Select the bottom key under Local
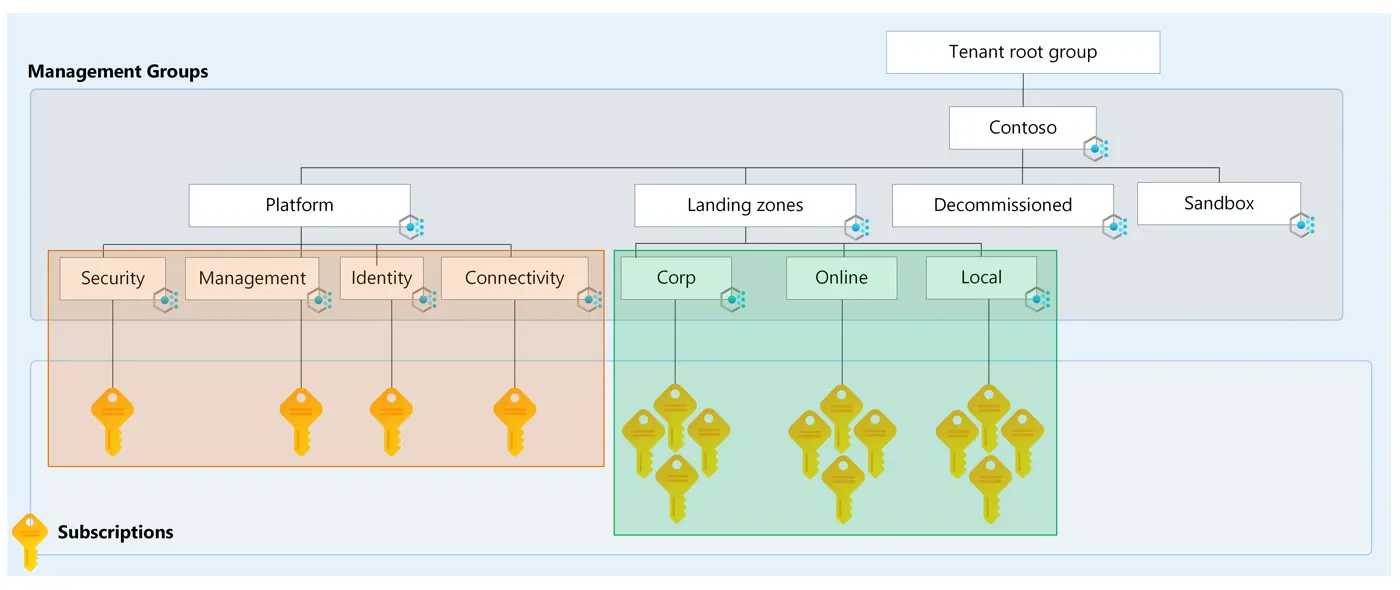This screenshot has width=1400, height=590. [991, 489]
